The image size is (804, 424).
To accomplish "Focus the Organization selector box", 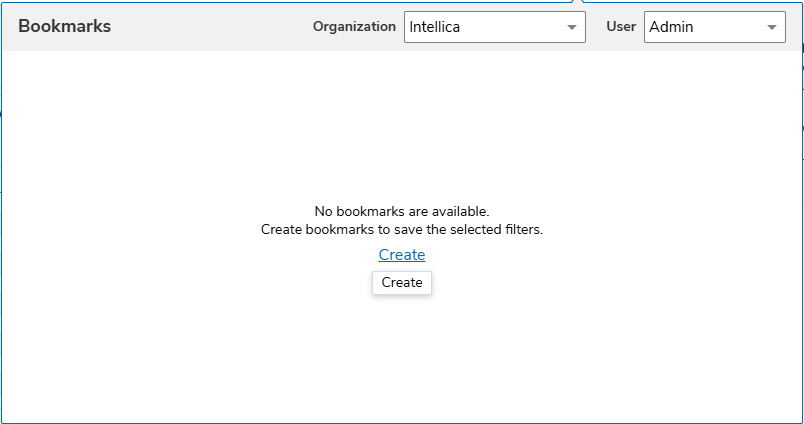I will pos(480,27).
